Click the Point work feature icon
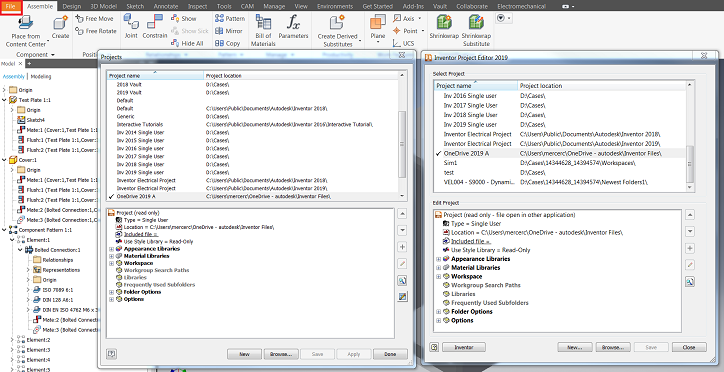724x372 pixels. (x=397, y=31)
